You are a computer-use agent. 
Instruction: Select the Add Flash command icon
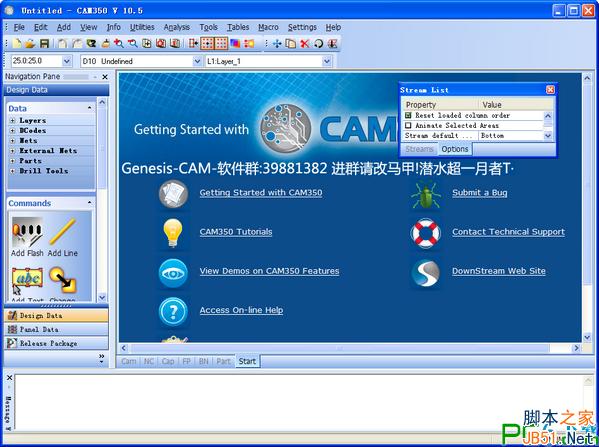(x=27, y=232)
